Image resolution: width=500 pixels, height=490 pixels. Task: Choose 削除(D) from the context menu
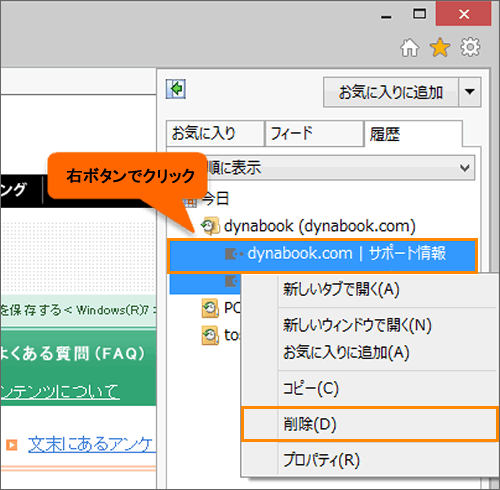click(369, 424)
